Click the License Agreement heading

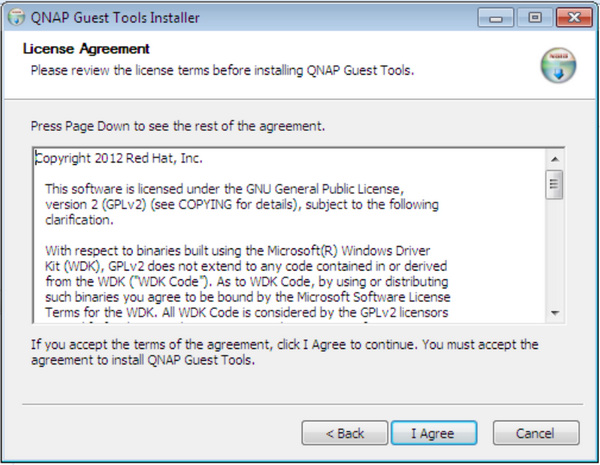(86, 49)
